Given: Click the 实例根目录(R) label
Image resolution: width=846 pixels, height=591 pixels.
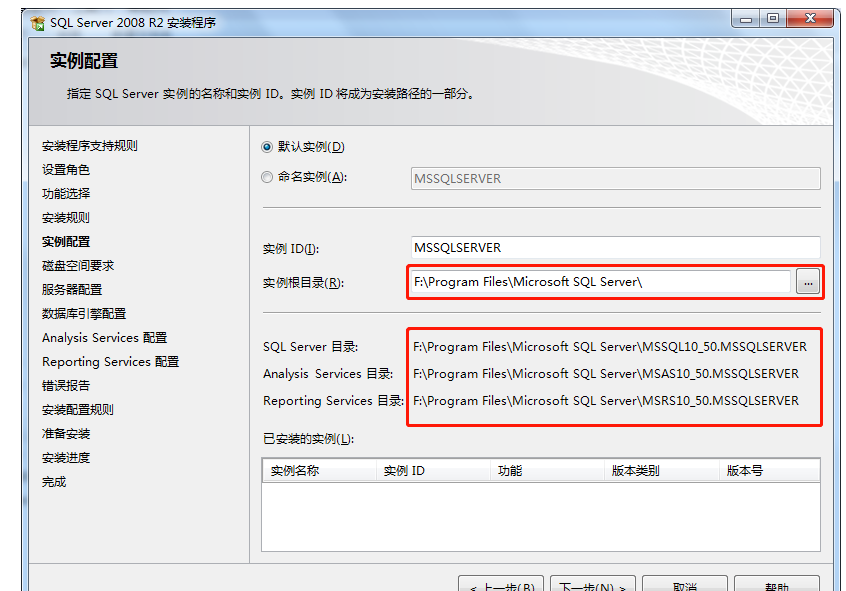Looking at the screenshot, I should 303,283.
